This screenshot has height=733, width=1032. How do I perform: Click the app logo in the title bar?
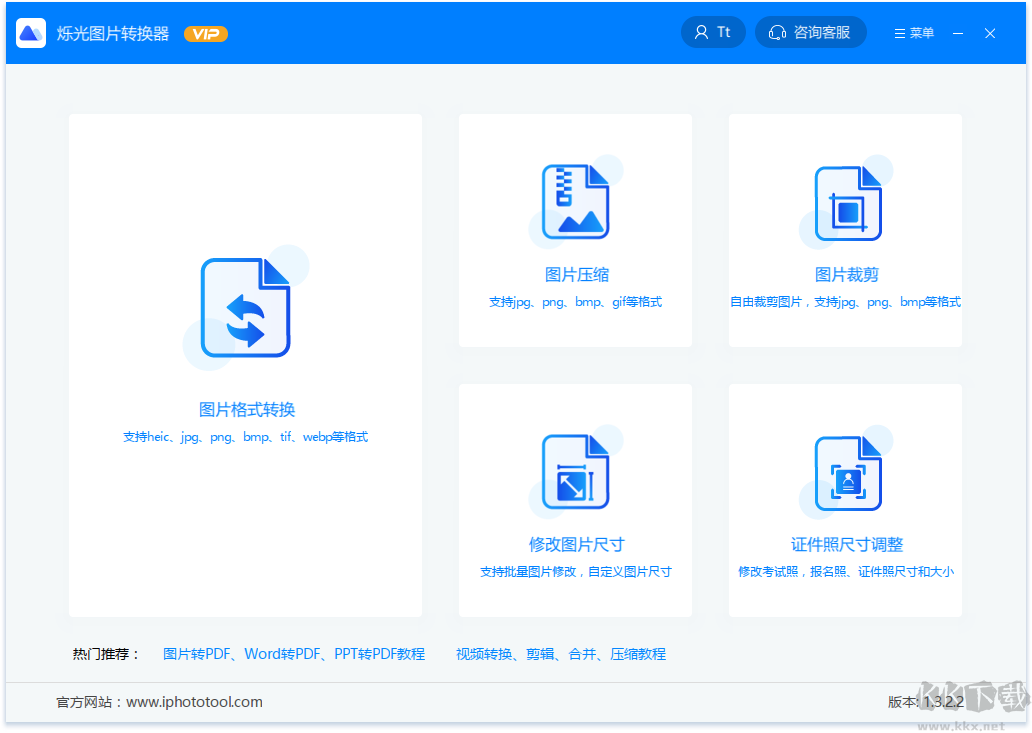click(30, 32)
